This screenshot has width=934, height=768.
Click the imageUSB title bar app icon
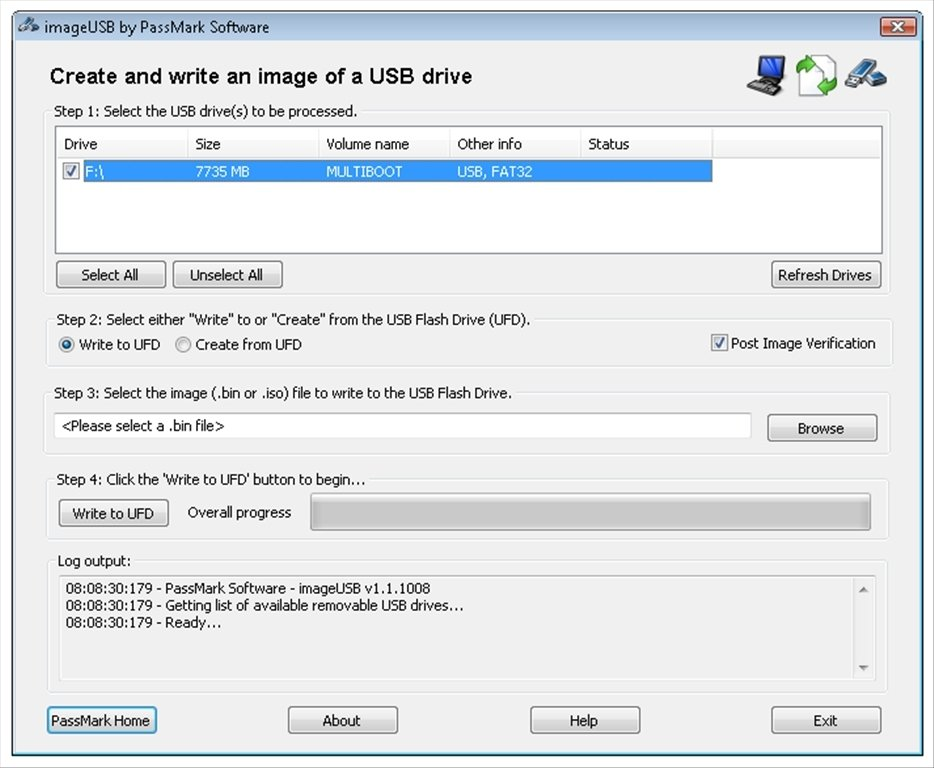[x=29, y=27]
